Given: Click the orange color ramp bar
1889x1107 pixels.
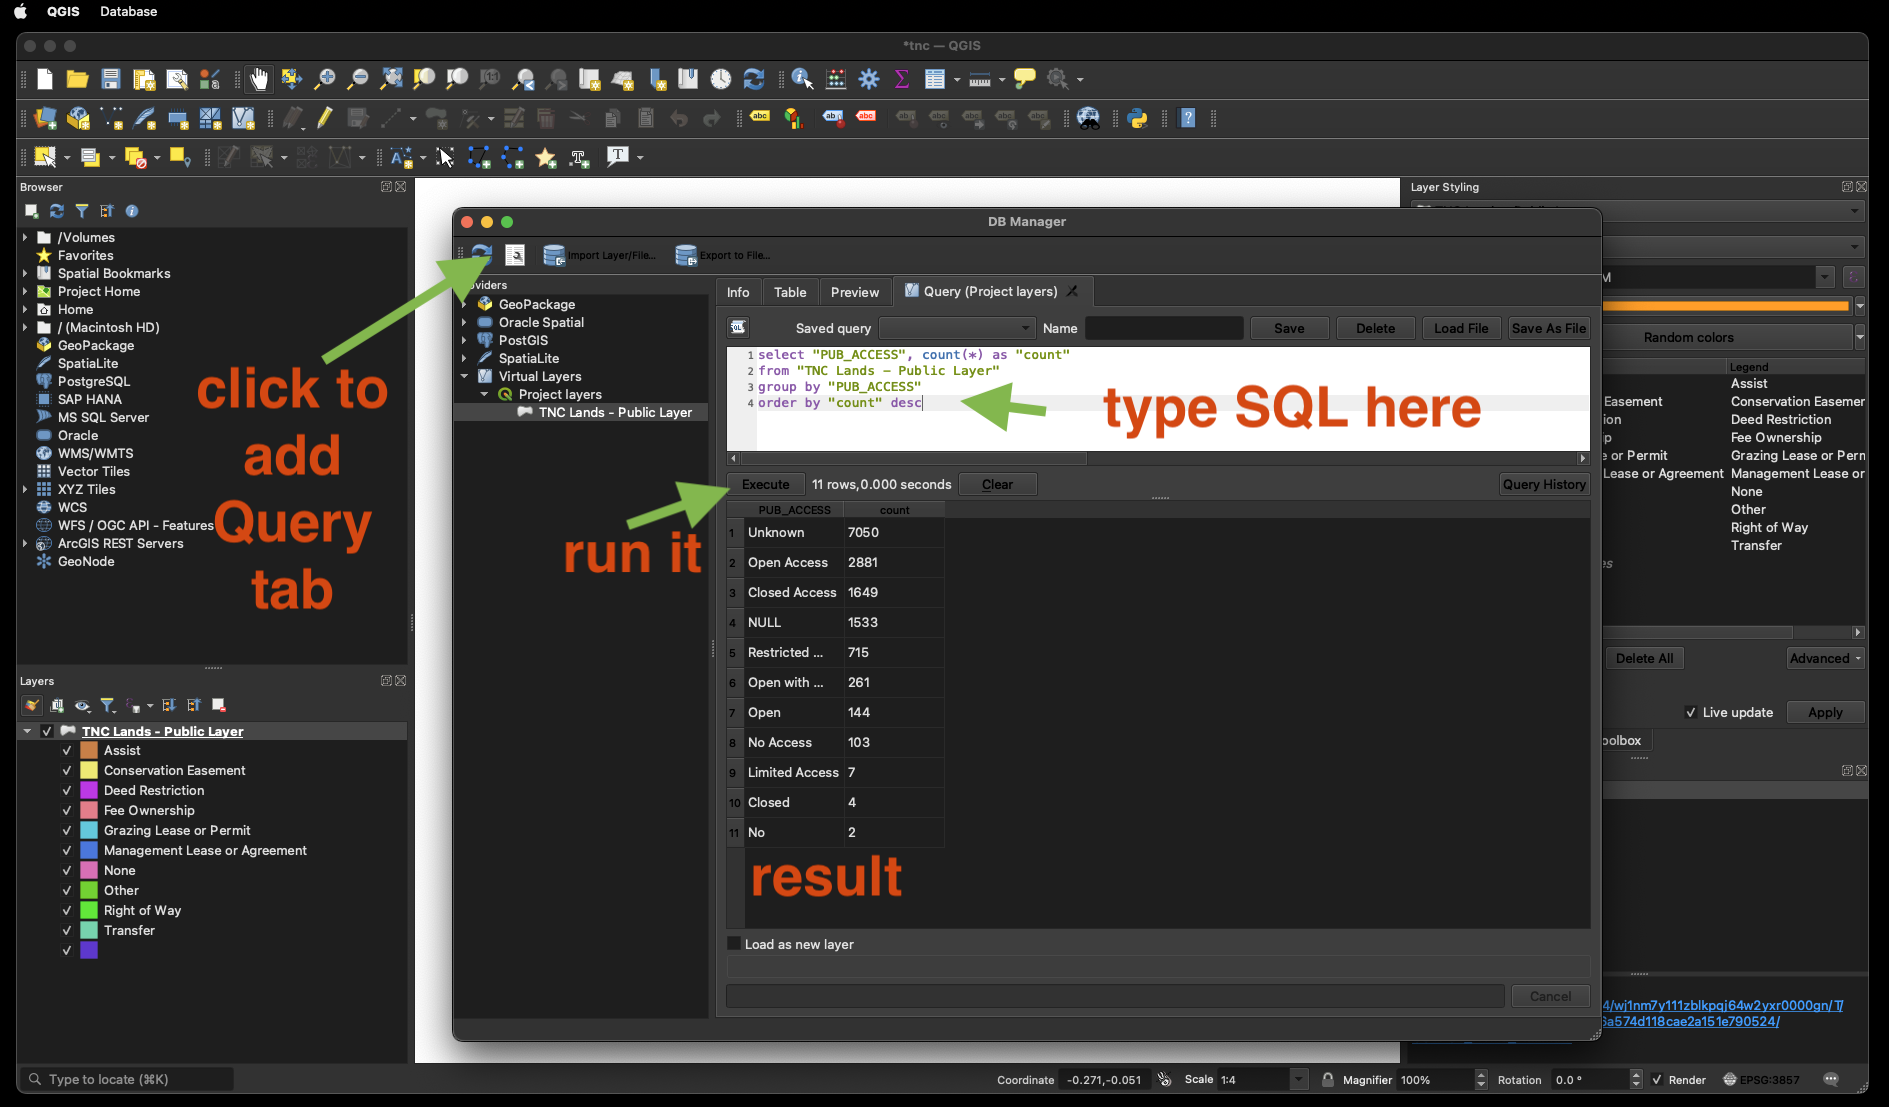Looking at the screenshot, I should tap(1725, 306).
